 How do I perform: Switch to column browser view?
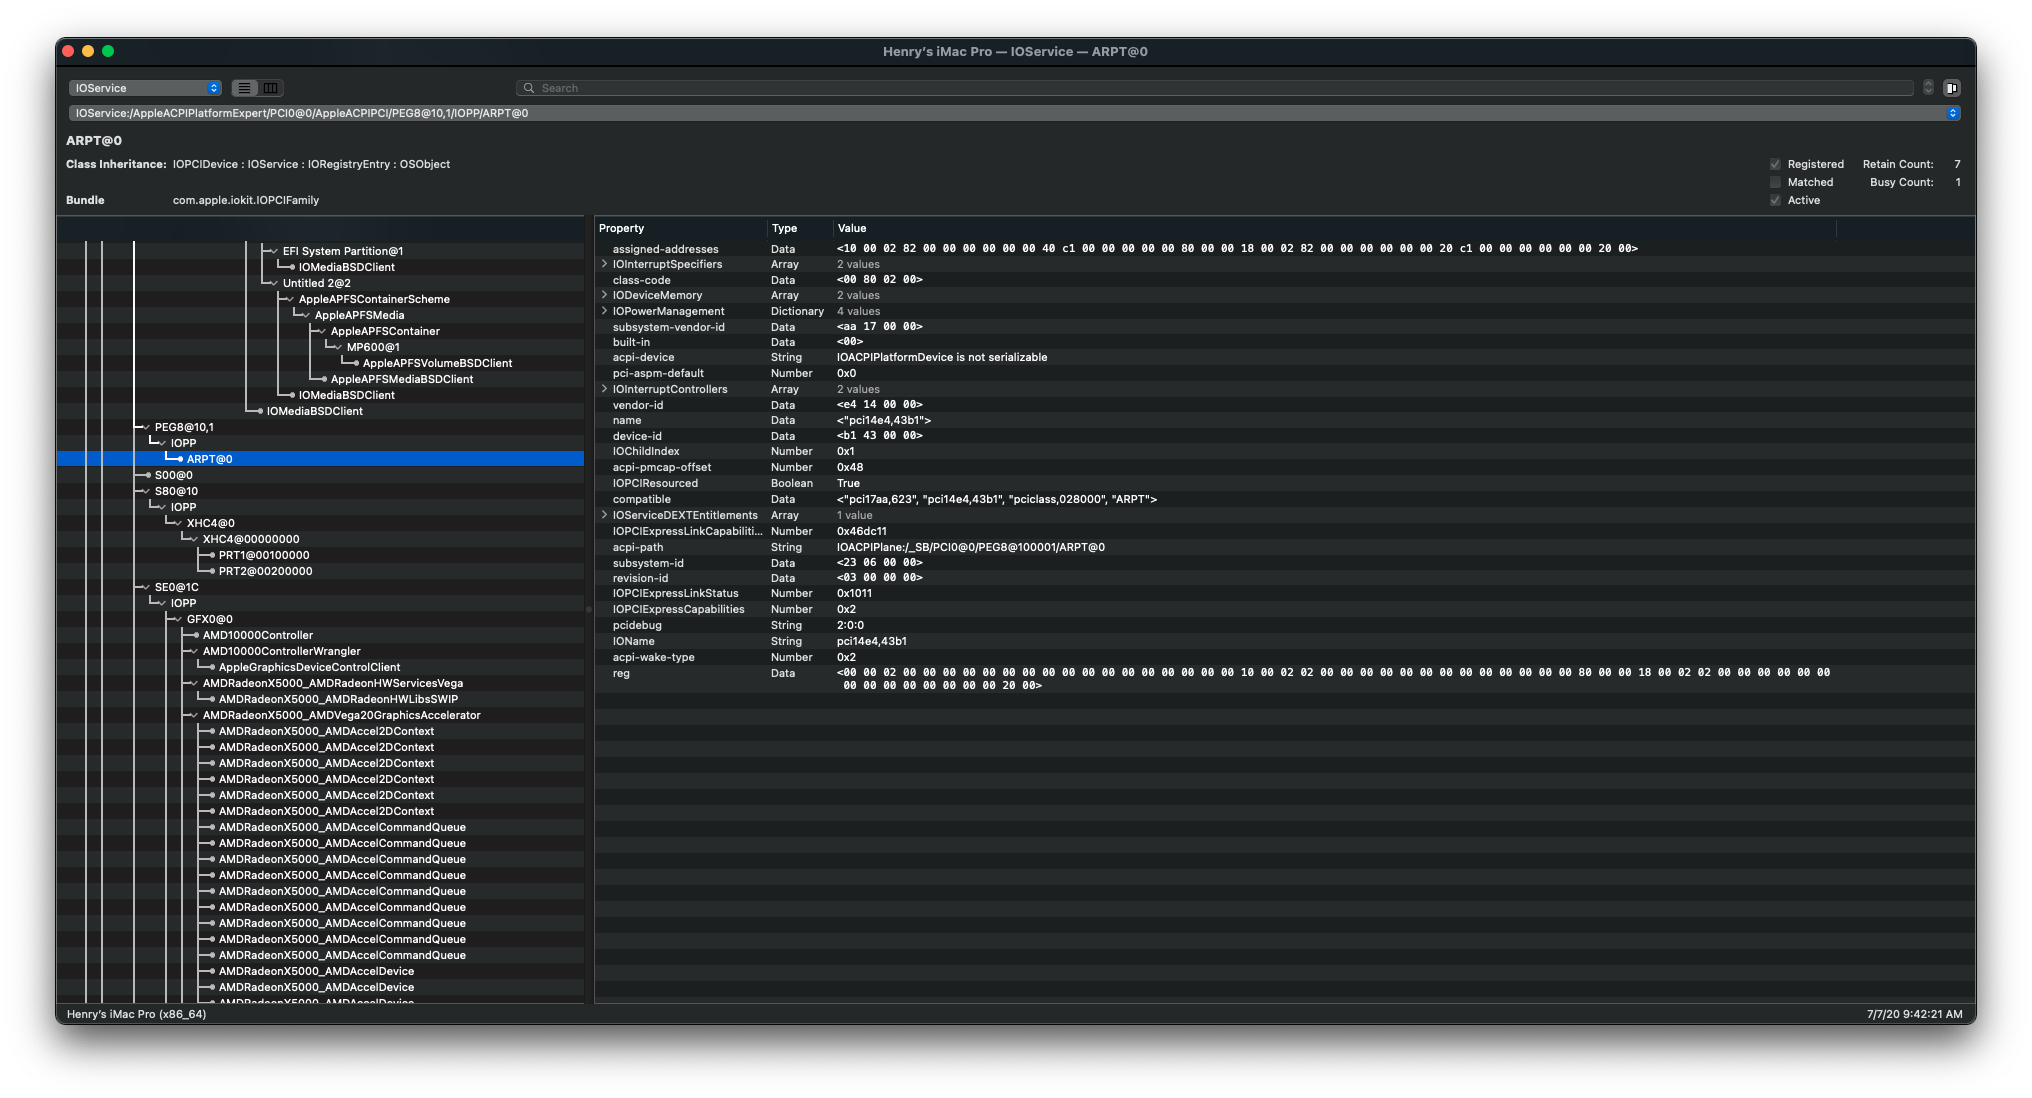(270, 88)
